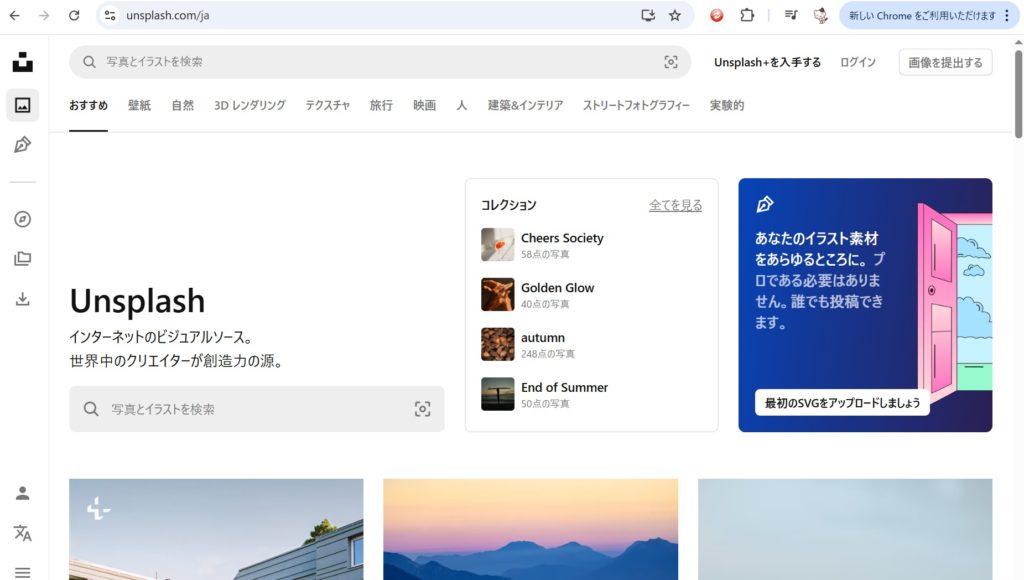This screenshot has width=1024, height=580.
Task: Open the Illustrations pen icon in sidebar
Action: 22,145
